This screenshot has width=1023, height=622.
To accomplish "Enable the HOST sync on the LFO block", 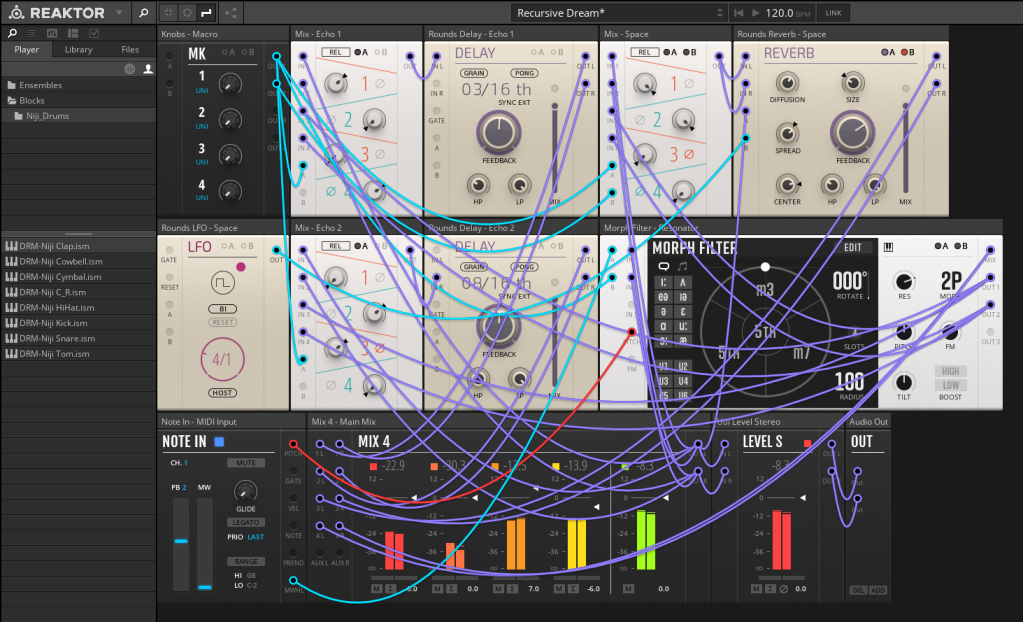I will tap(223, 393).
